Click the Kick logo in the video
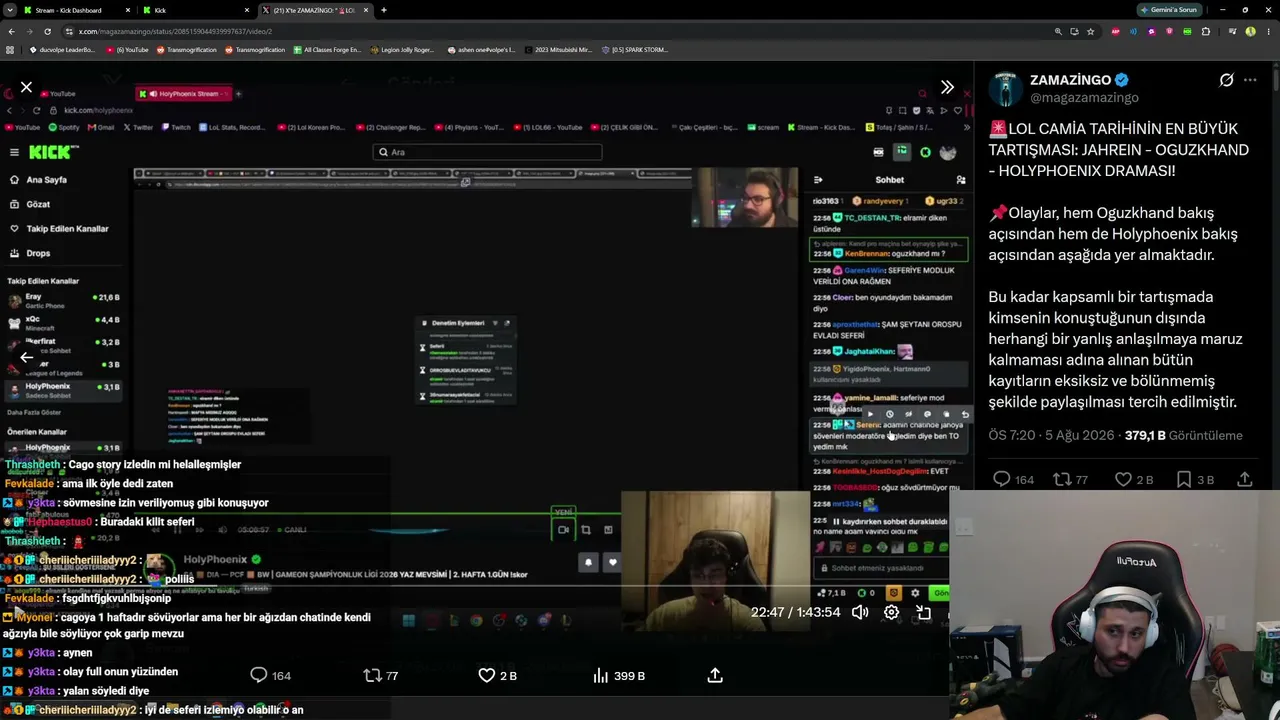 (53, 152)
